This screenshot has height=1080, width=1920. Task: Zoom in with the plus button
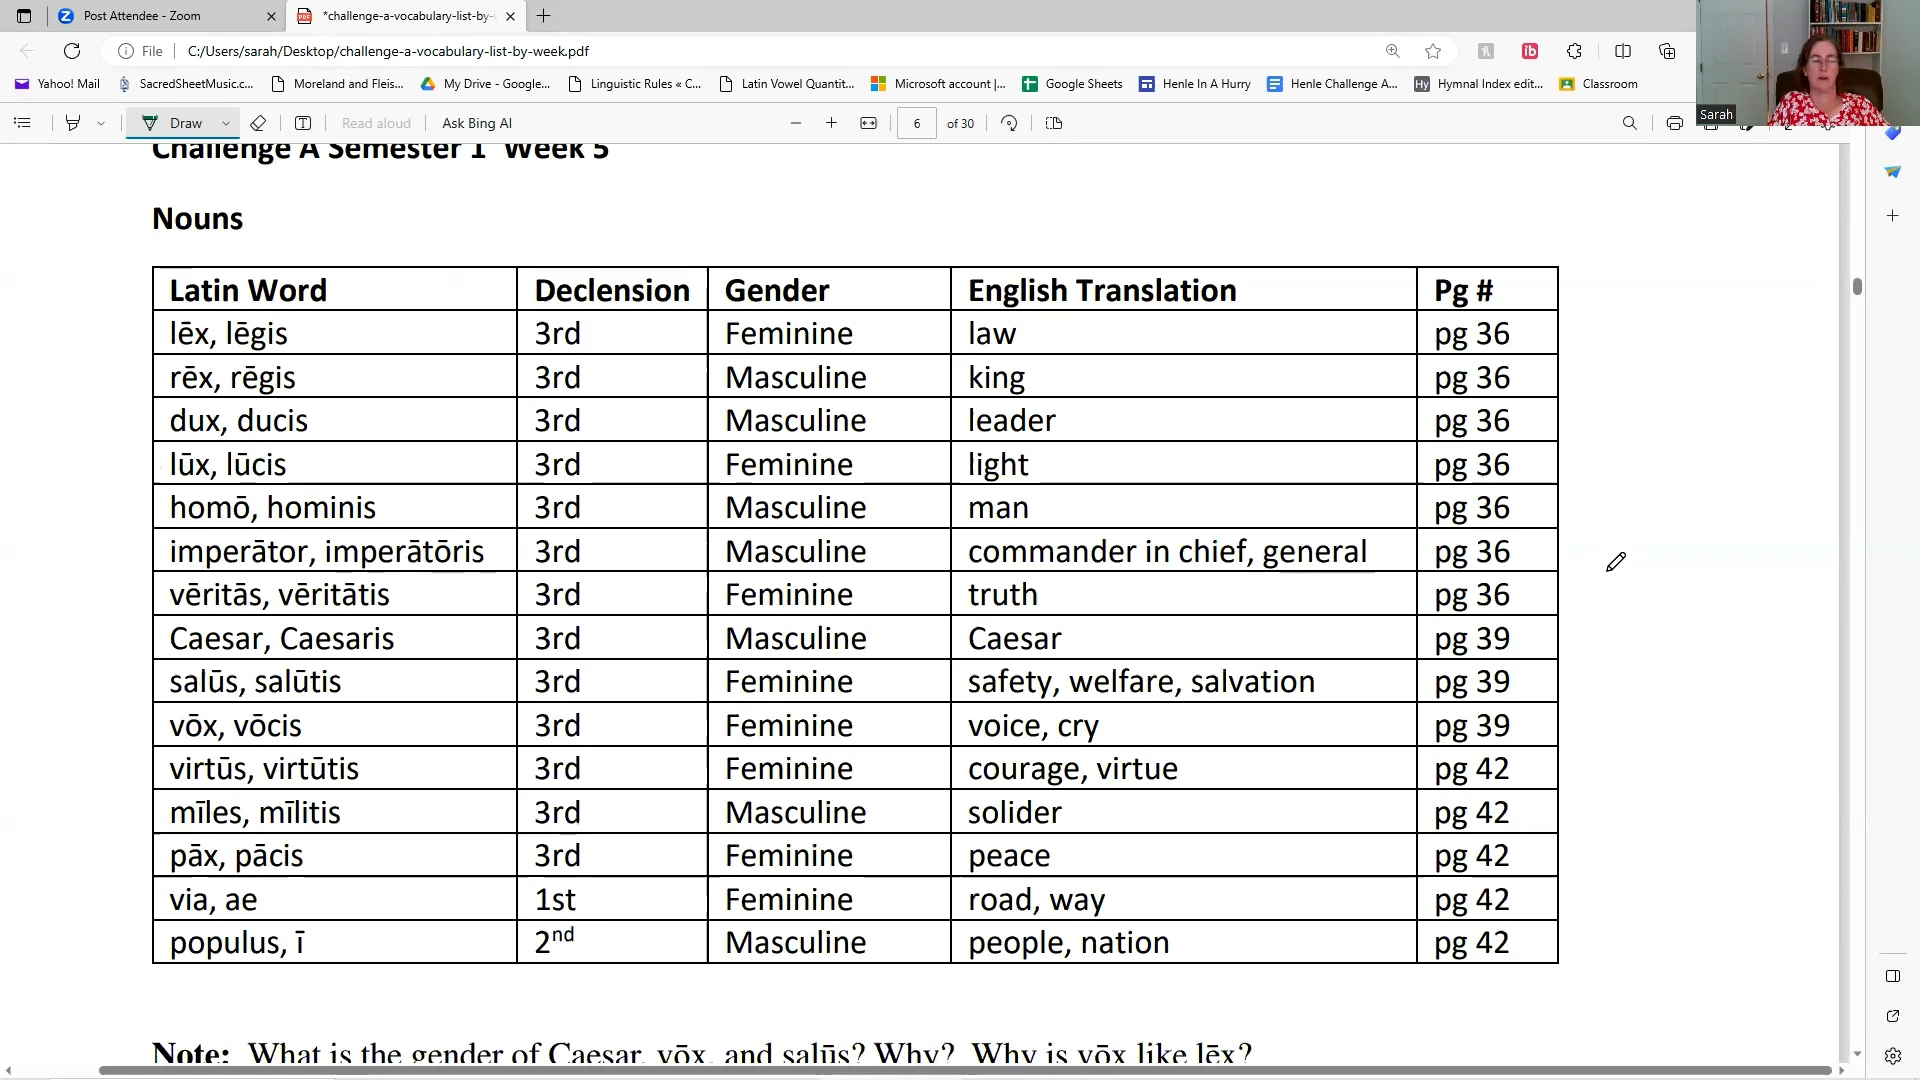click(831, 123)
